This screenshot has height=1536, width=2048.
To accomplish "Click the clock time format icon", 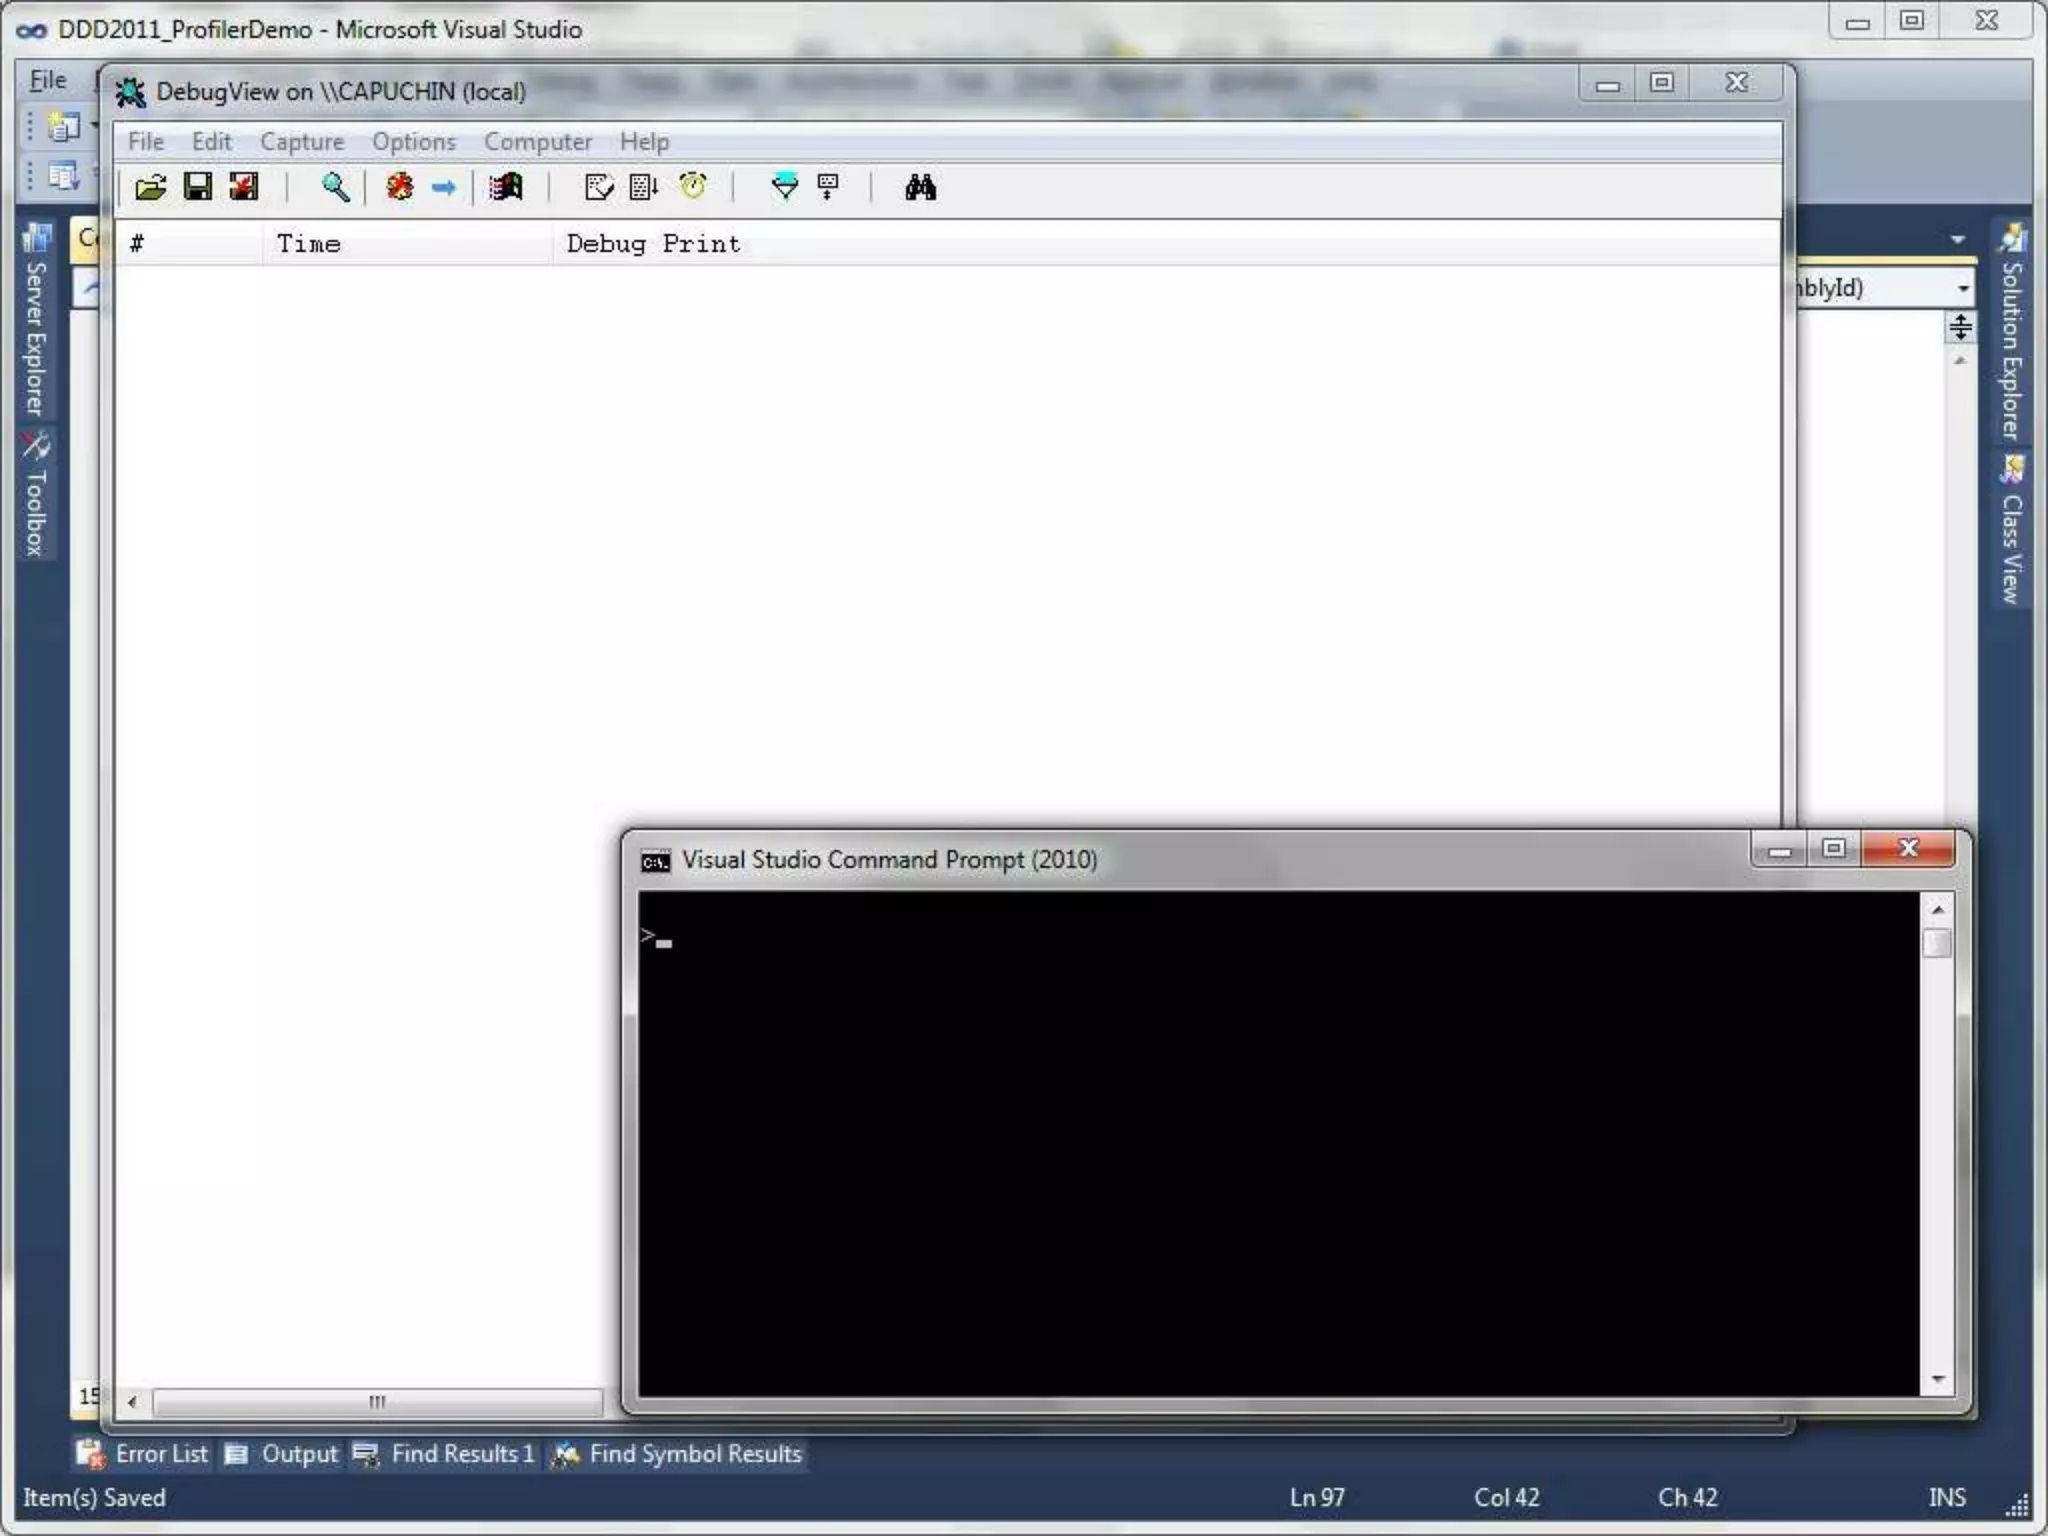I will [x=692, y=187].
